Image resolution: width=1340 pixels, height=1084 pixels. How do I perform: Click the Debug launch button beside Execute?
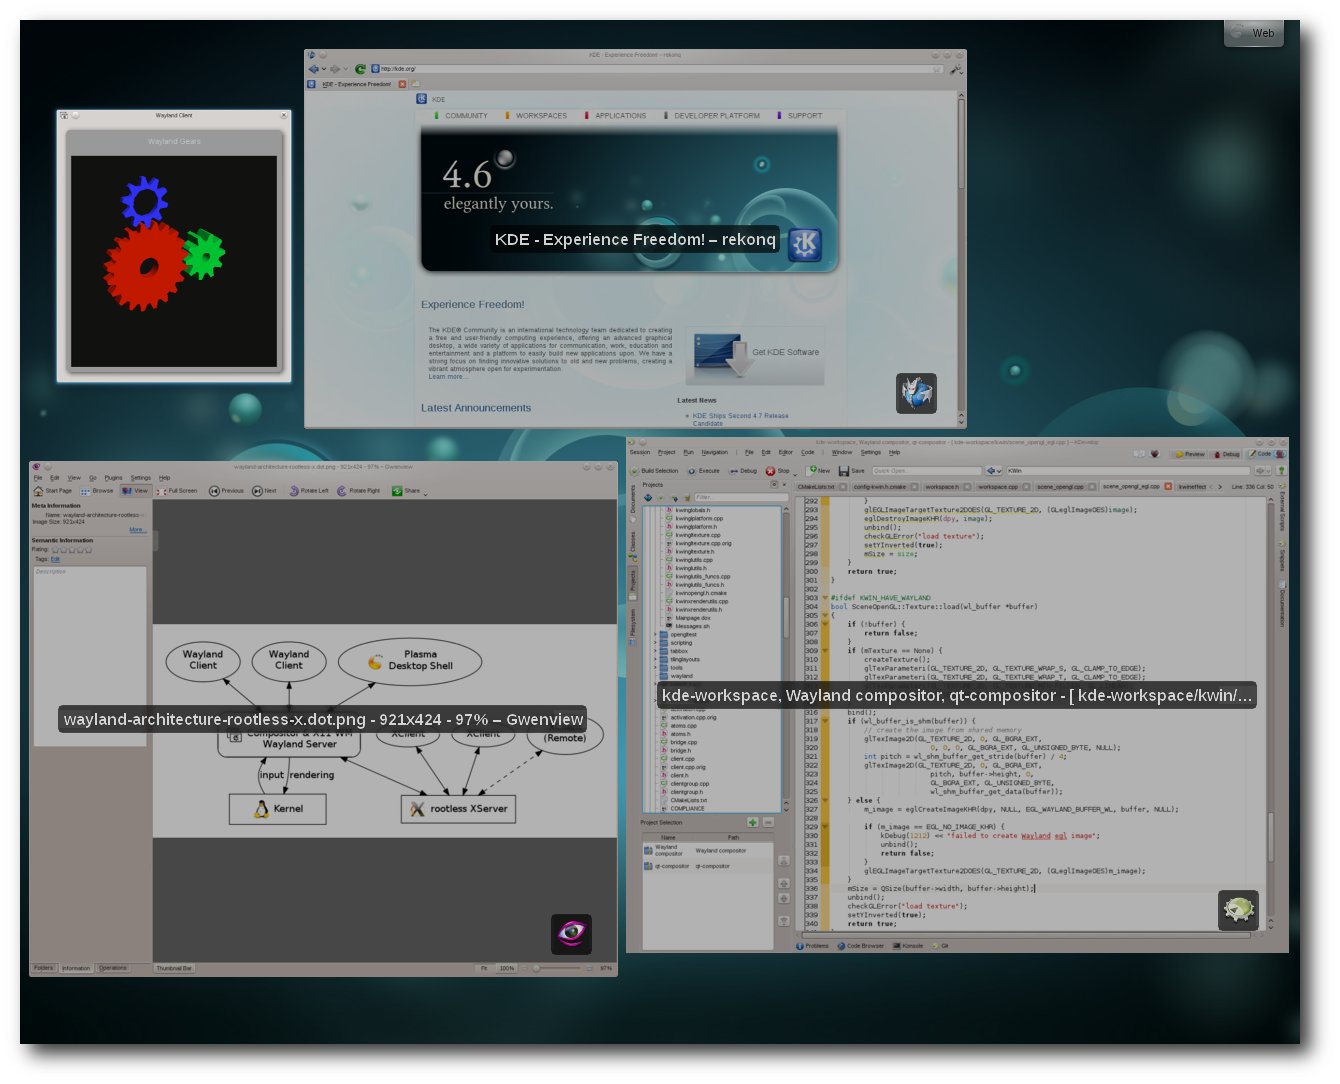coord(743,470)
